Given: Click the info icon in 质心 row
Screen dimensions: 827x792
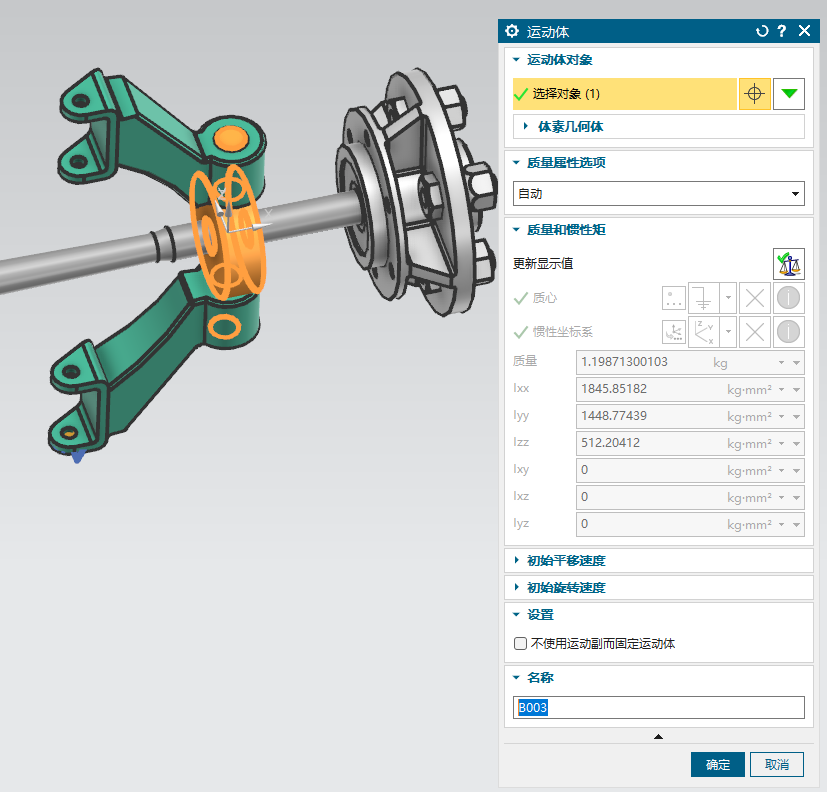Looking at the screenshot, I should pos(789,298).
